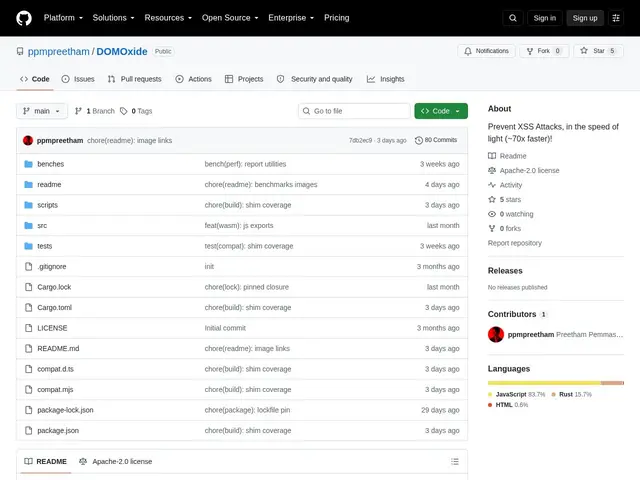Click the languages color bar
This screenshot has height=480, width=640.
coord(556,383)
